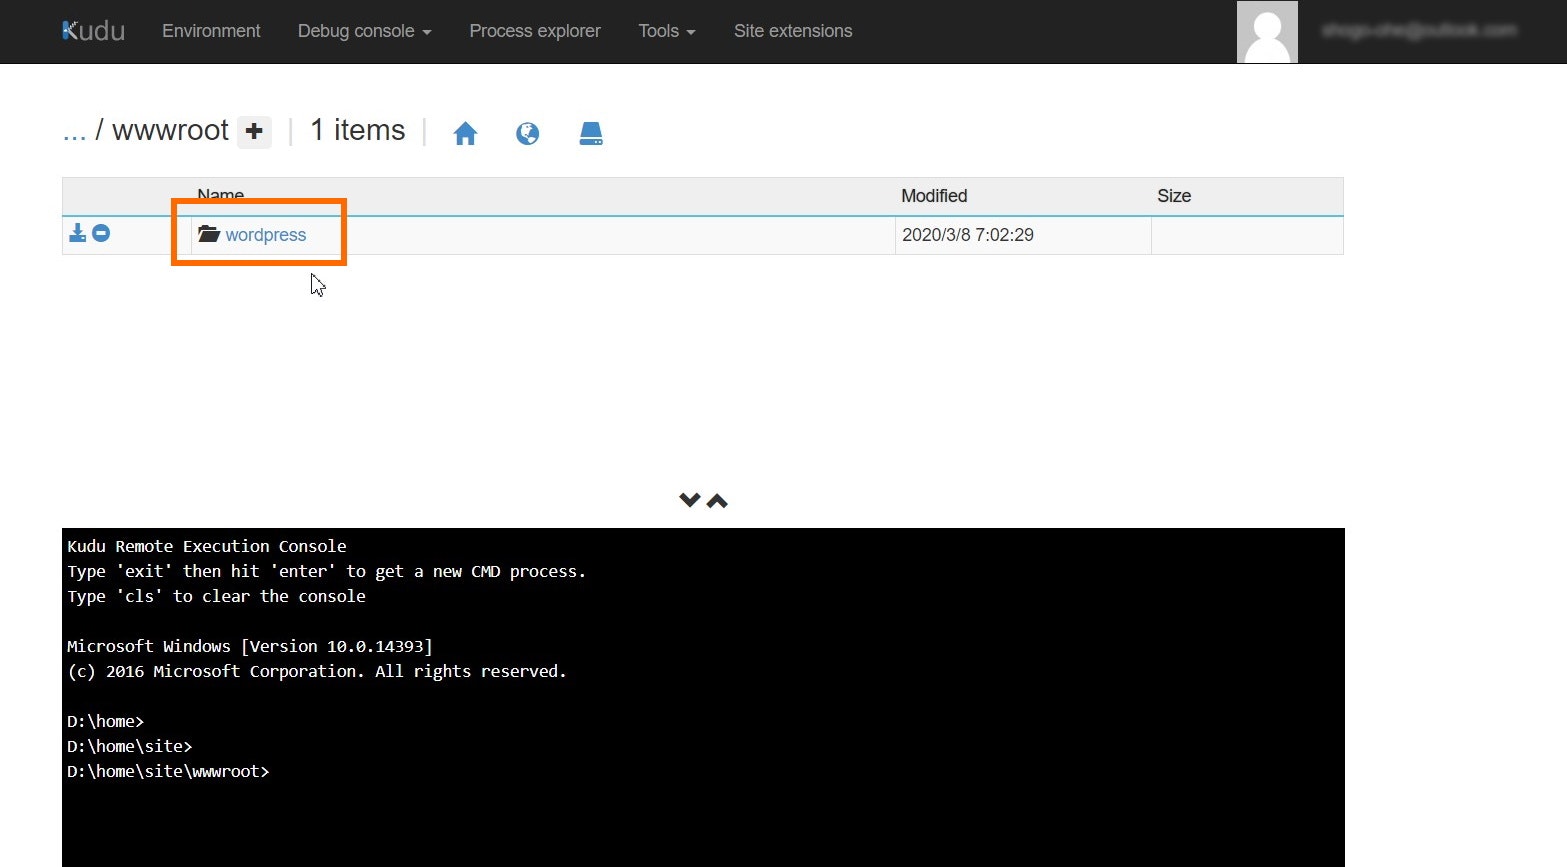Click the home icon to go to root directory

tap(465, 132)
